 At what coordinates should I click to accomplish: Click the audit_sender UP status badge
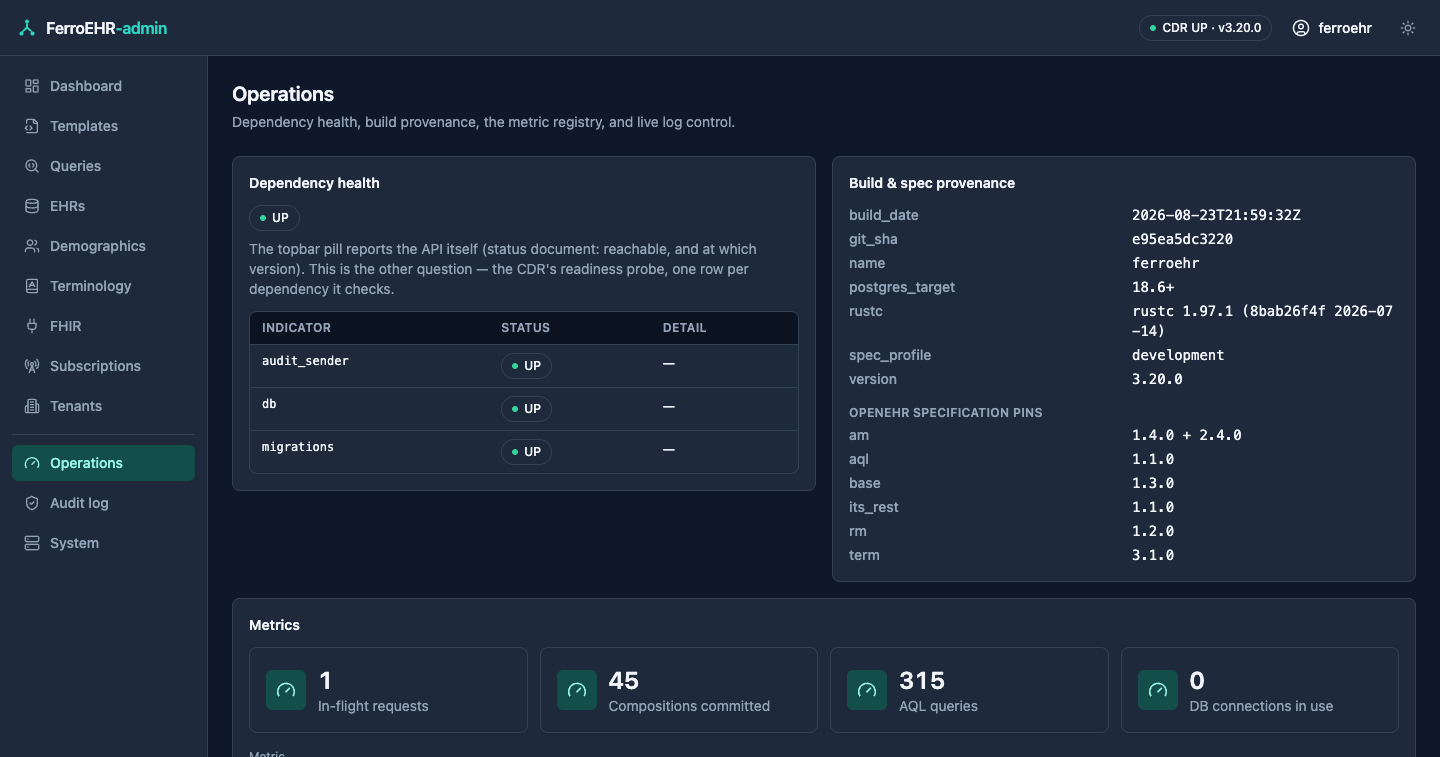pos(526,366)
